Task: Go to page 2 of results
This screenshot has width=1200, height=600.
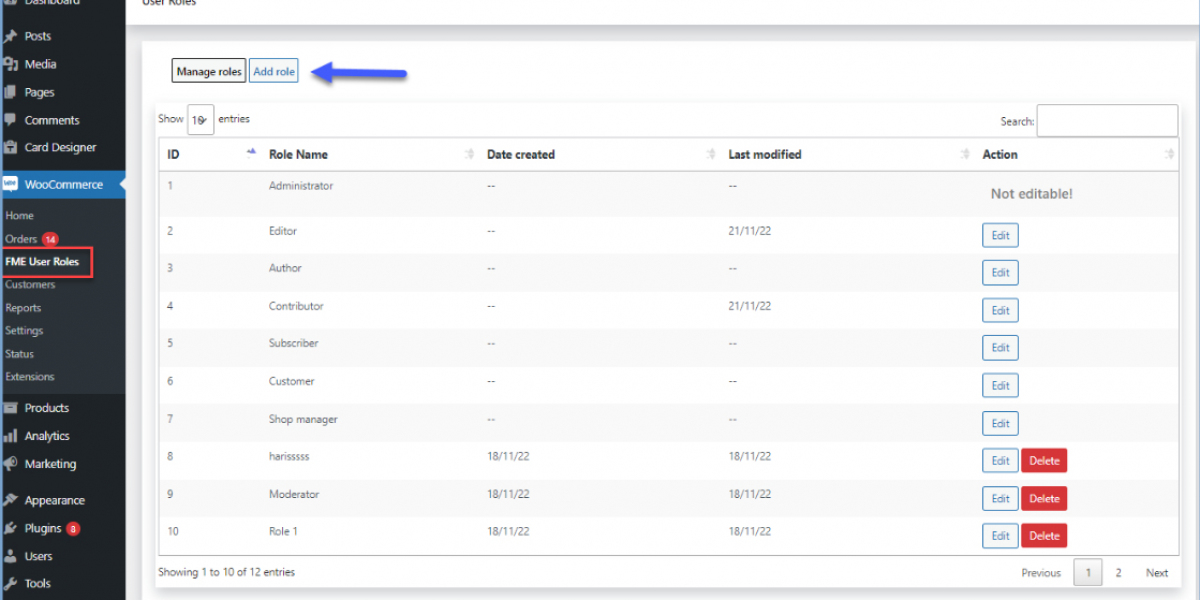Action: (x=1118, y=573)
